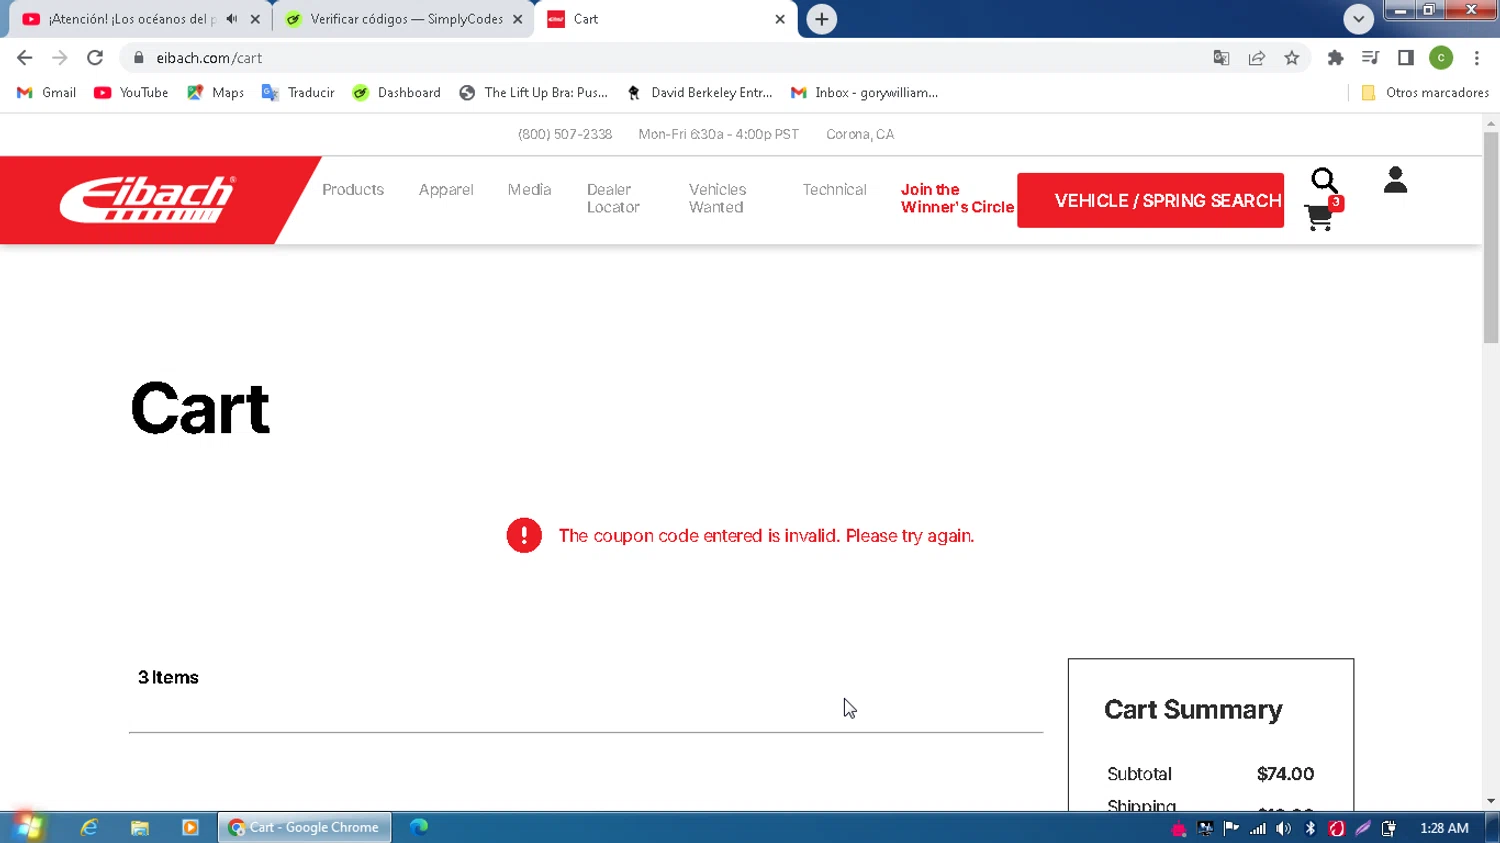Open the Chrome extensions puzzle icon
The width and height of the screenshot is (1500, 843).
(1335, 58)
